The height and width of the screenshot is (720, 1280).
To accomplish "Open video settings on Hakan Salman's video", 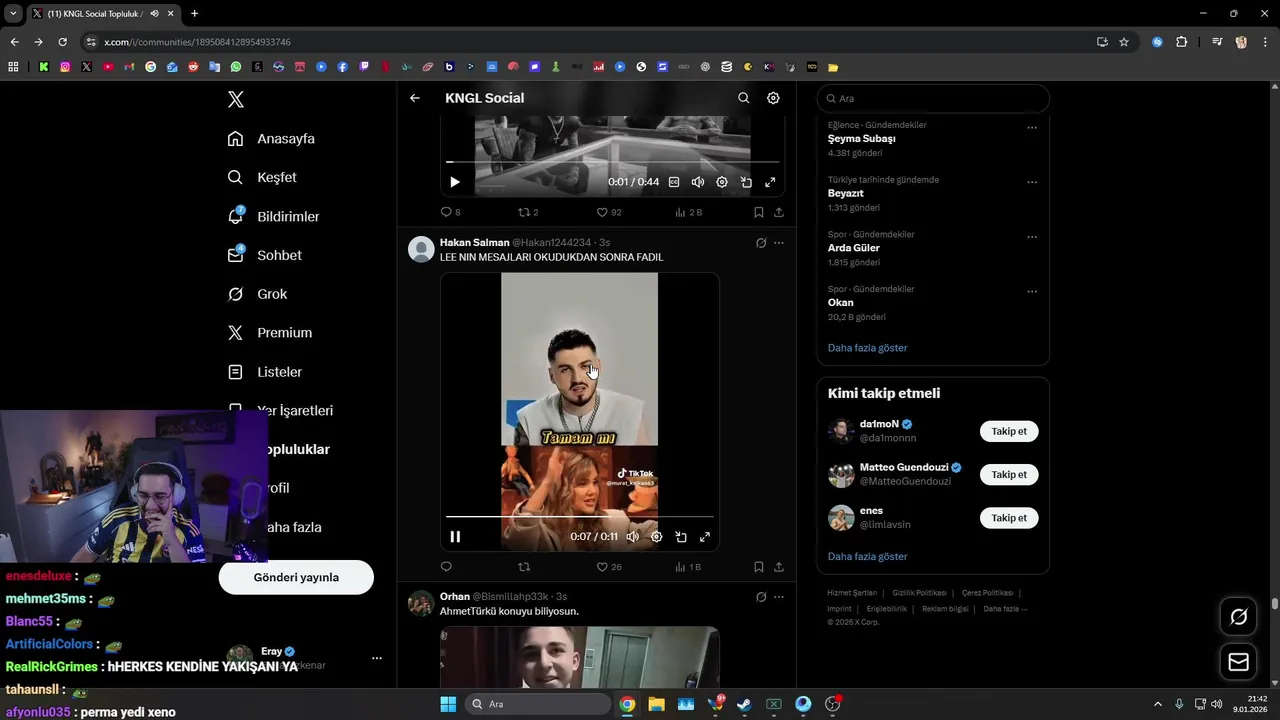I will coord(657,537).
